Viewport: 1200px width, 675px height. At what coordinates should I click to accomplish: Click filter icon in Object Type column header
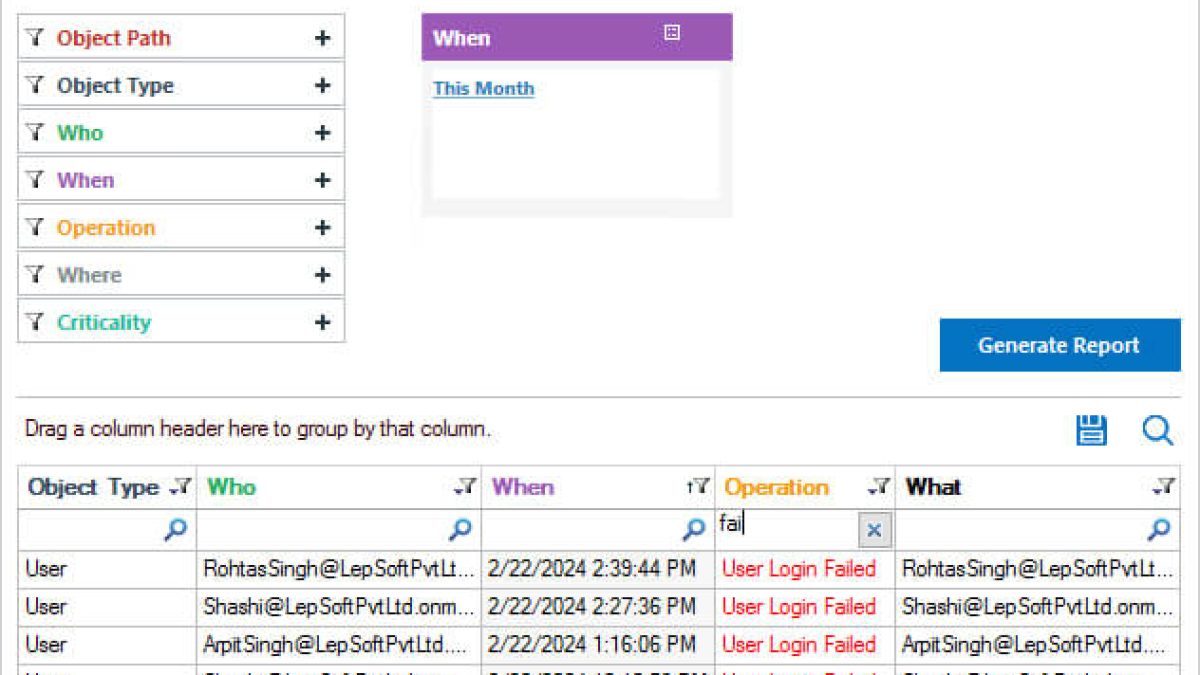(181, 487)
